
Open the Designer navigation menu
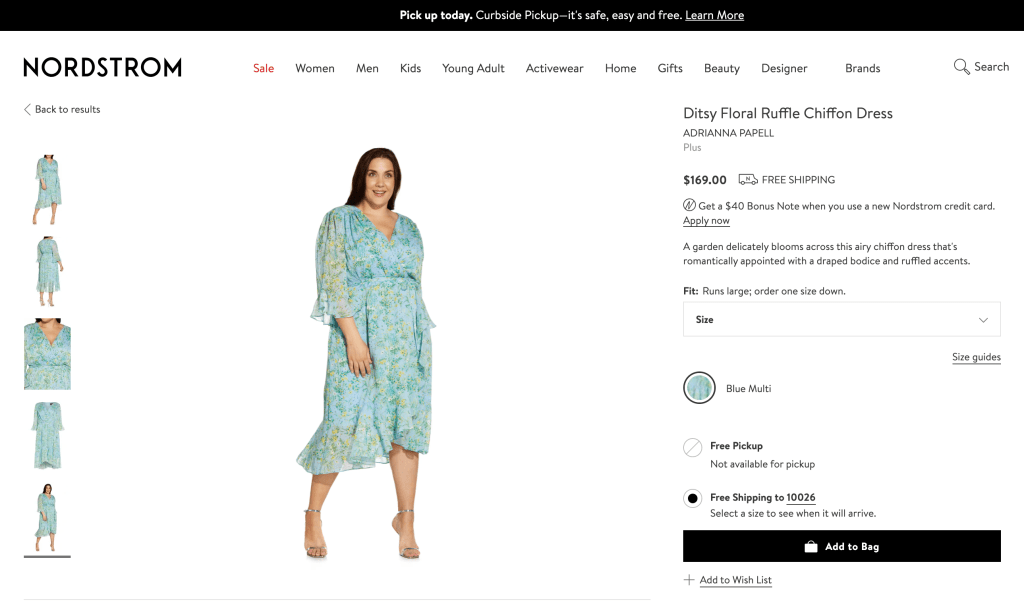[784, 68]
